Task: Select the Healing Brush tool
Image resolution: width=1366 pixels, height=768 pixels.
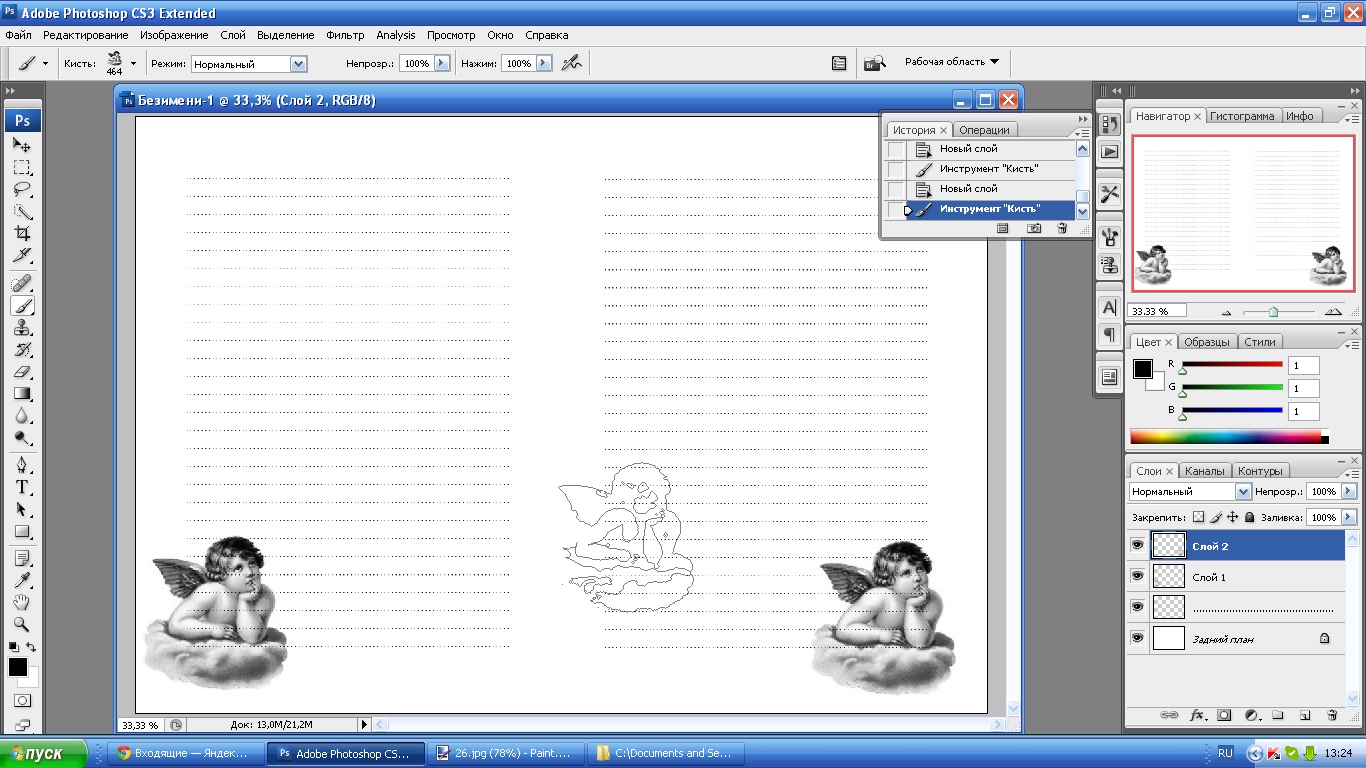Action: click(22, 283)
